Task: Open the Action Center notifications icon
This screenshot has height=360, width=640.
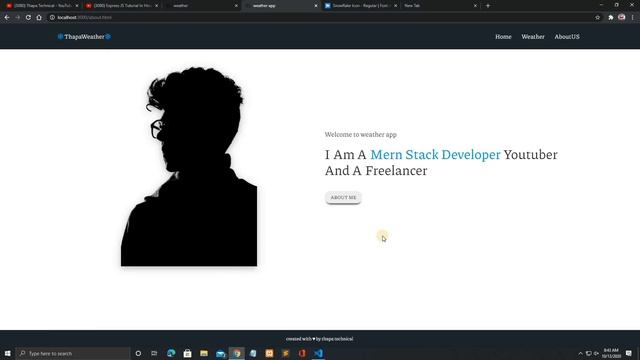Action: (629, 353)
